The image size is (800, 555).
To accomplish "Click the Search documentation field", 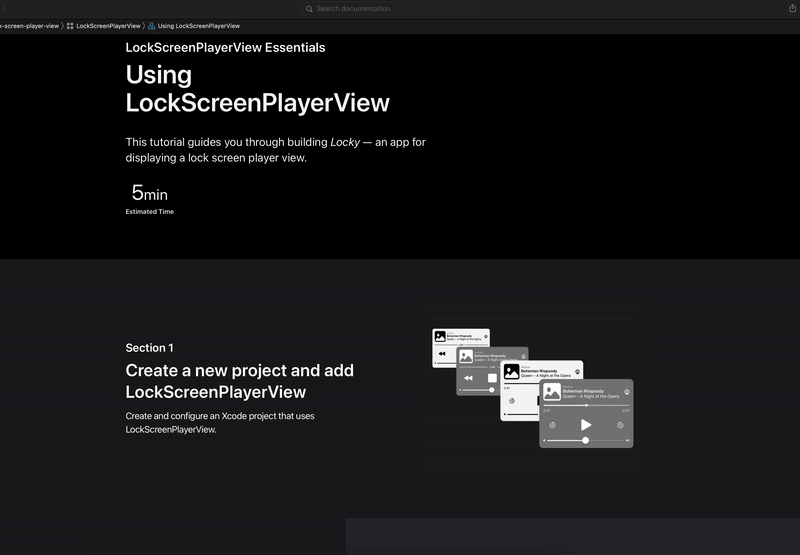I will [x=389, y=9].
